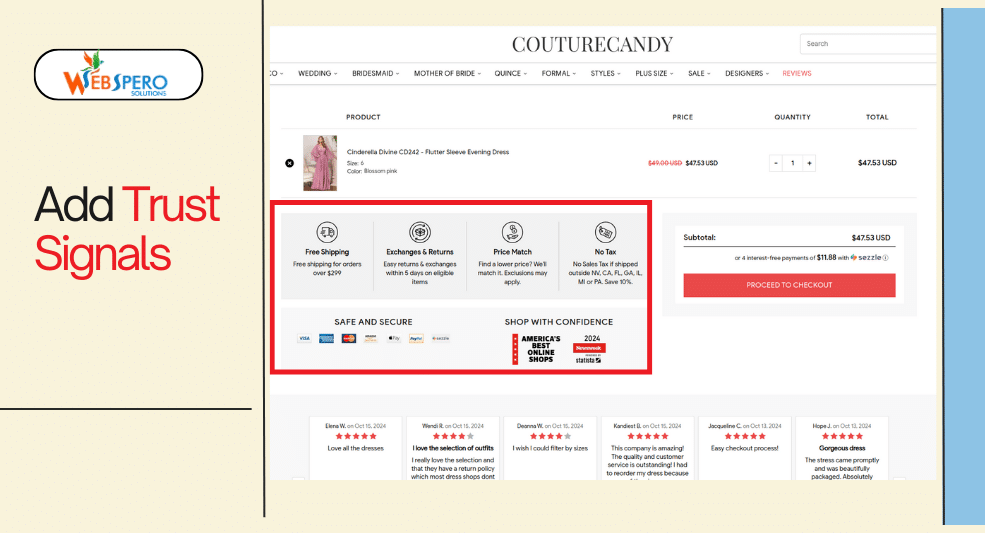Decrease quantity with the minus button
985x533 pixels.
point(776,163)
